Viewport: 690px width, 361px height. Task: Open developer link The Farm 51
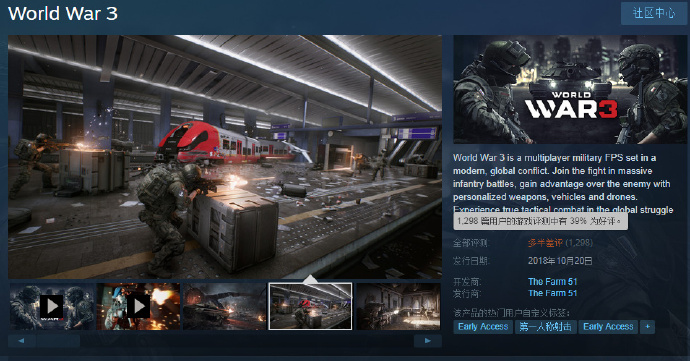point(552,281)
